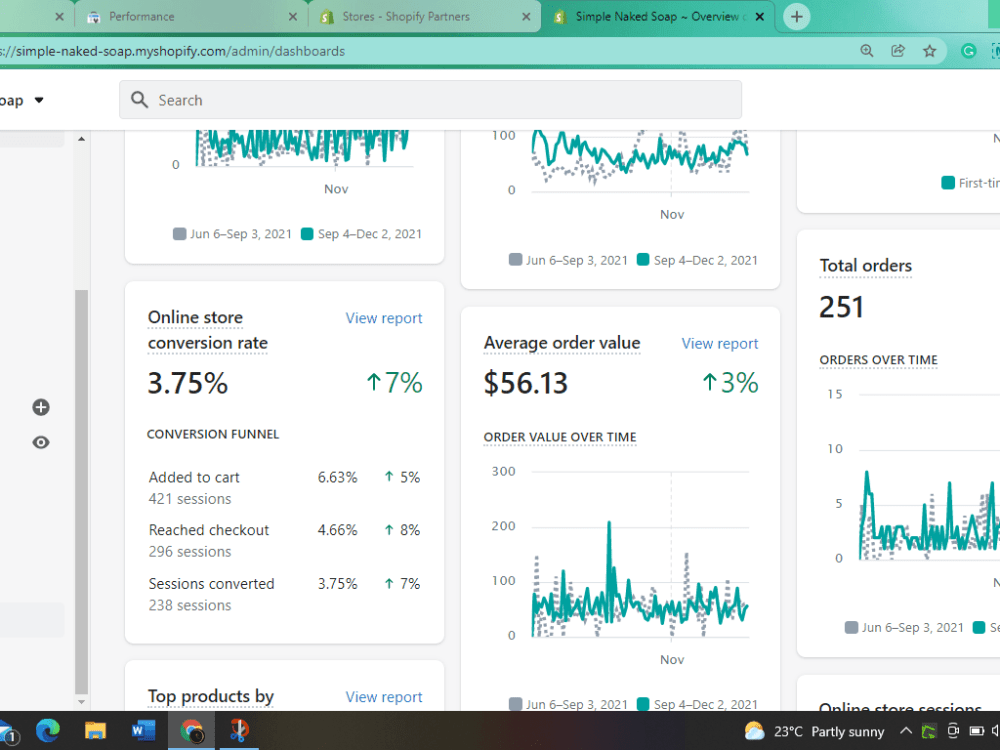The width and height of the screenshot is (1000, 750).
Task: Click the 296 sessions text
Action: 190,552
